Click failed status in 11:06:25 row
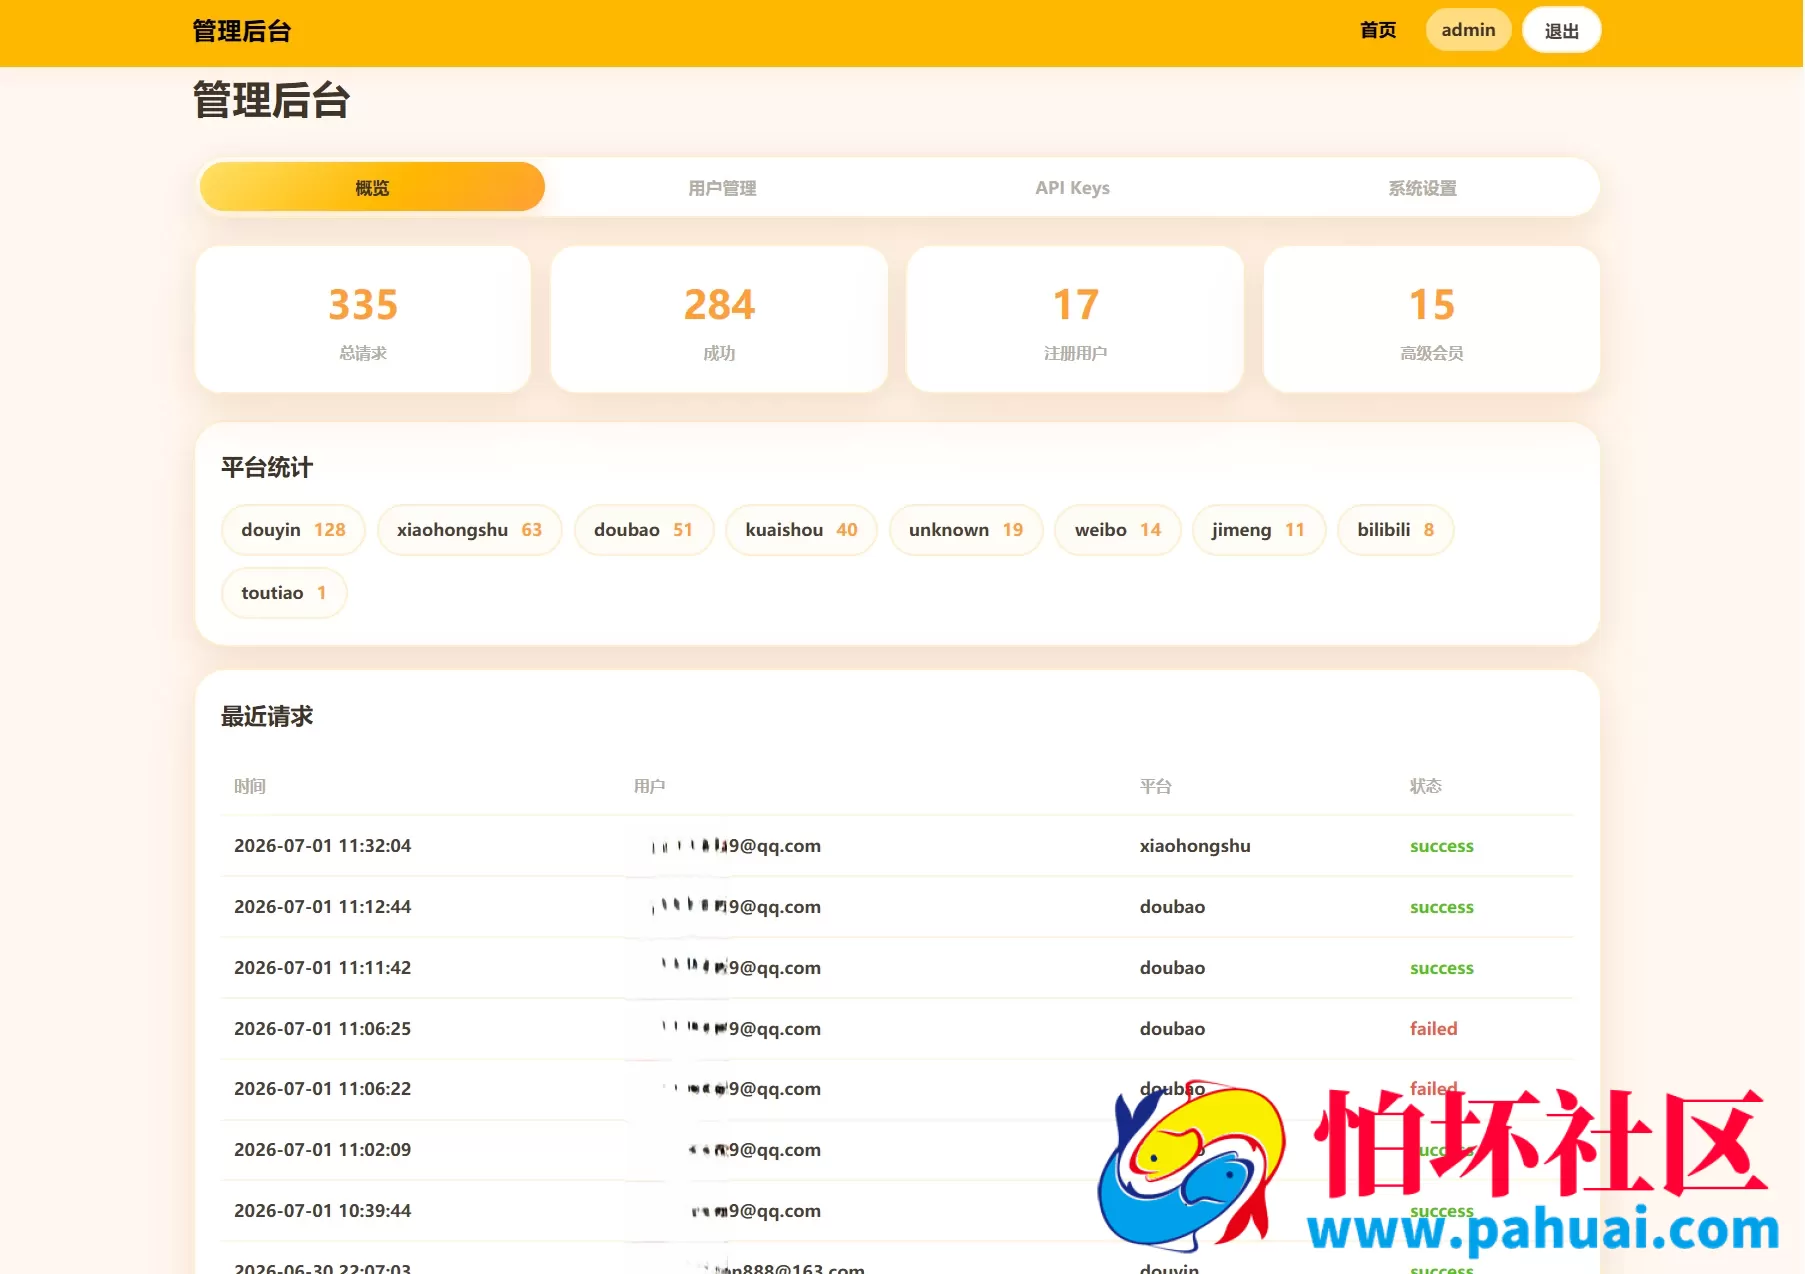 click(1433, 1029)
